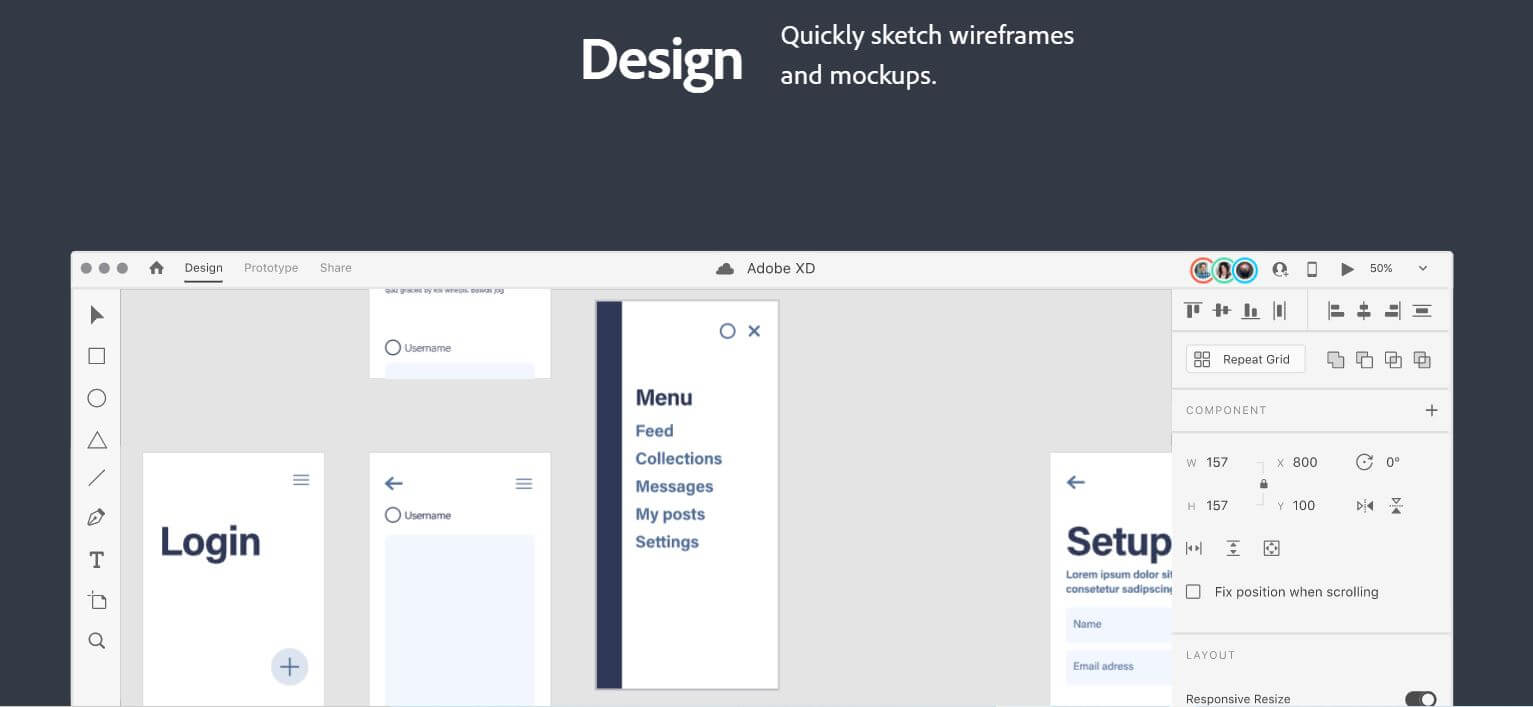Viewport: 1533px width, 707px height.
Task: Expand the COMPONENT section with the plus
Action: pos(1431,410)
